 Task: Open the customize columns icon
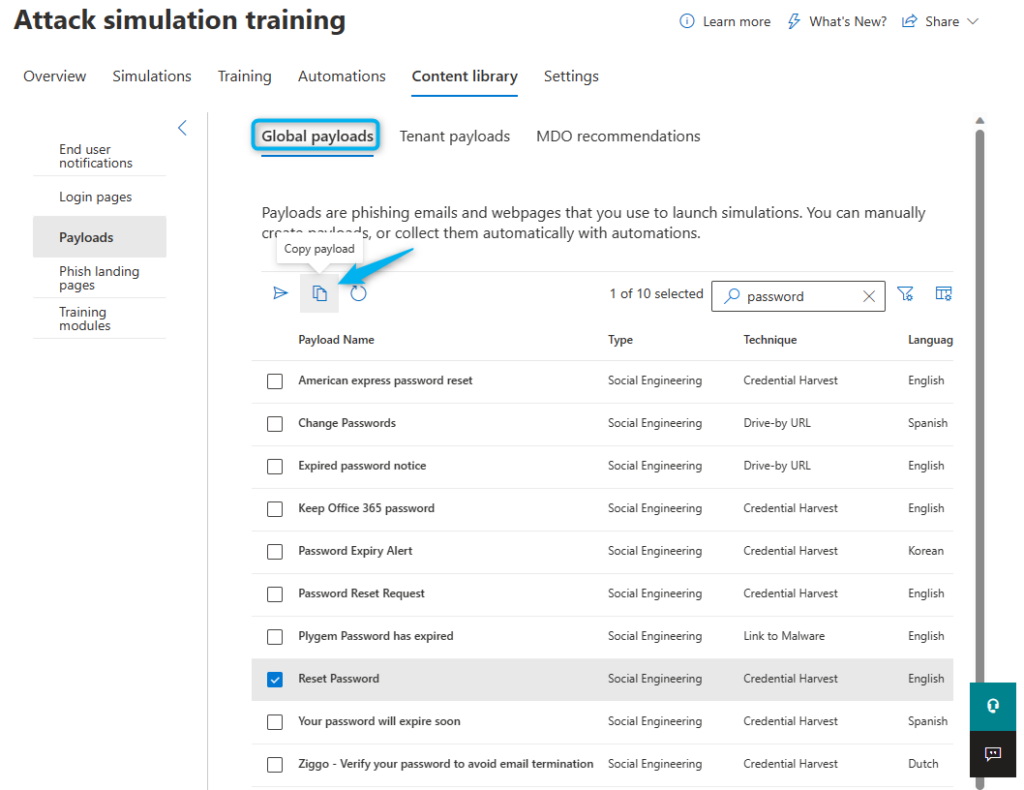click(x=943, y=294)
